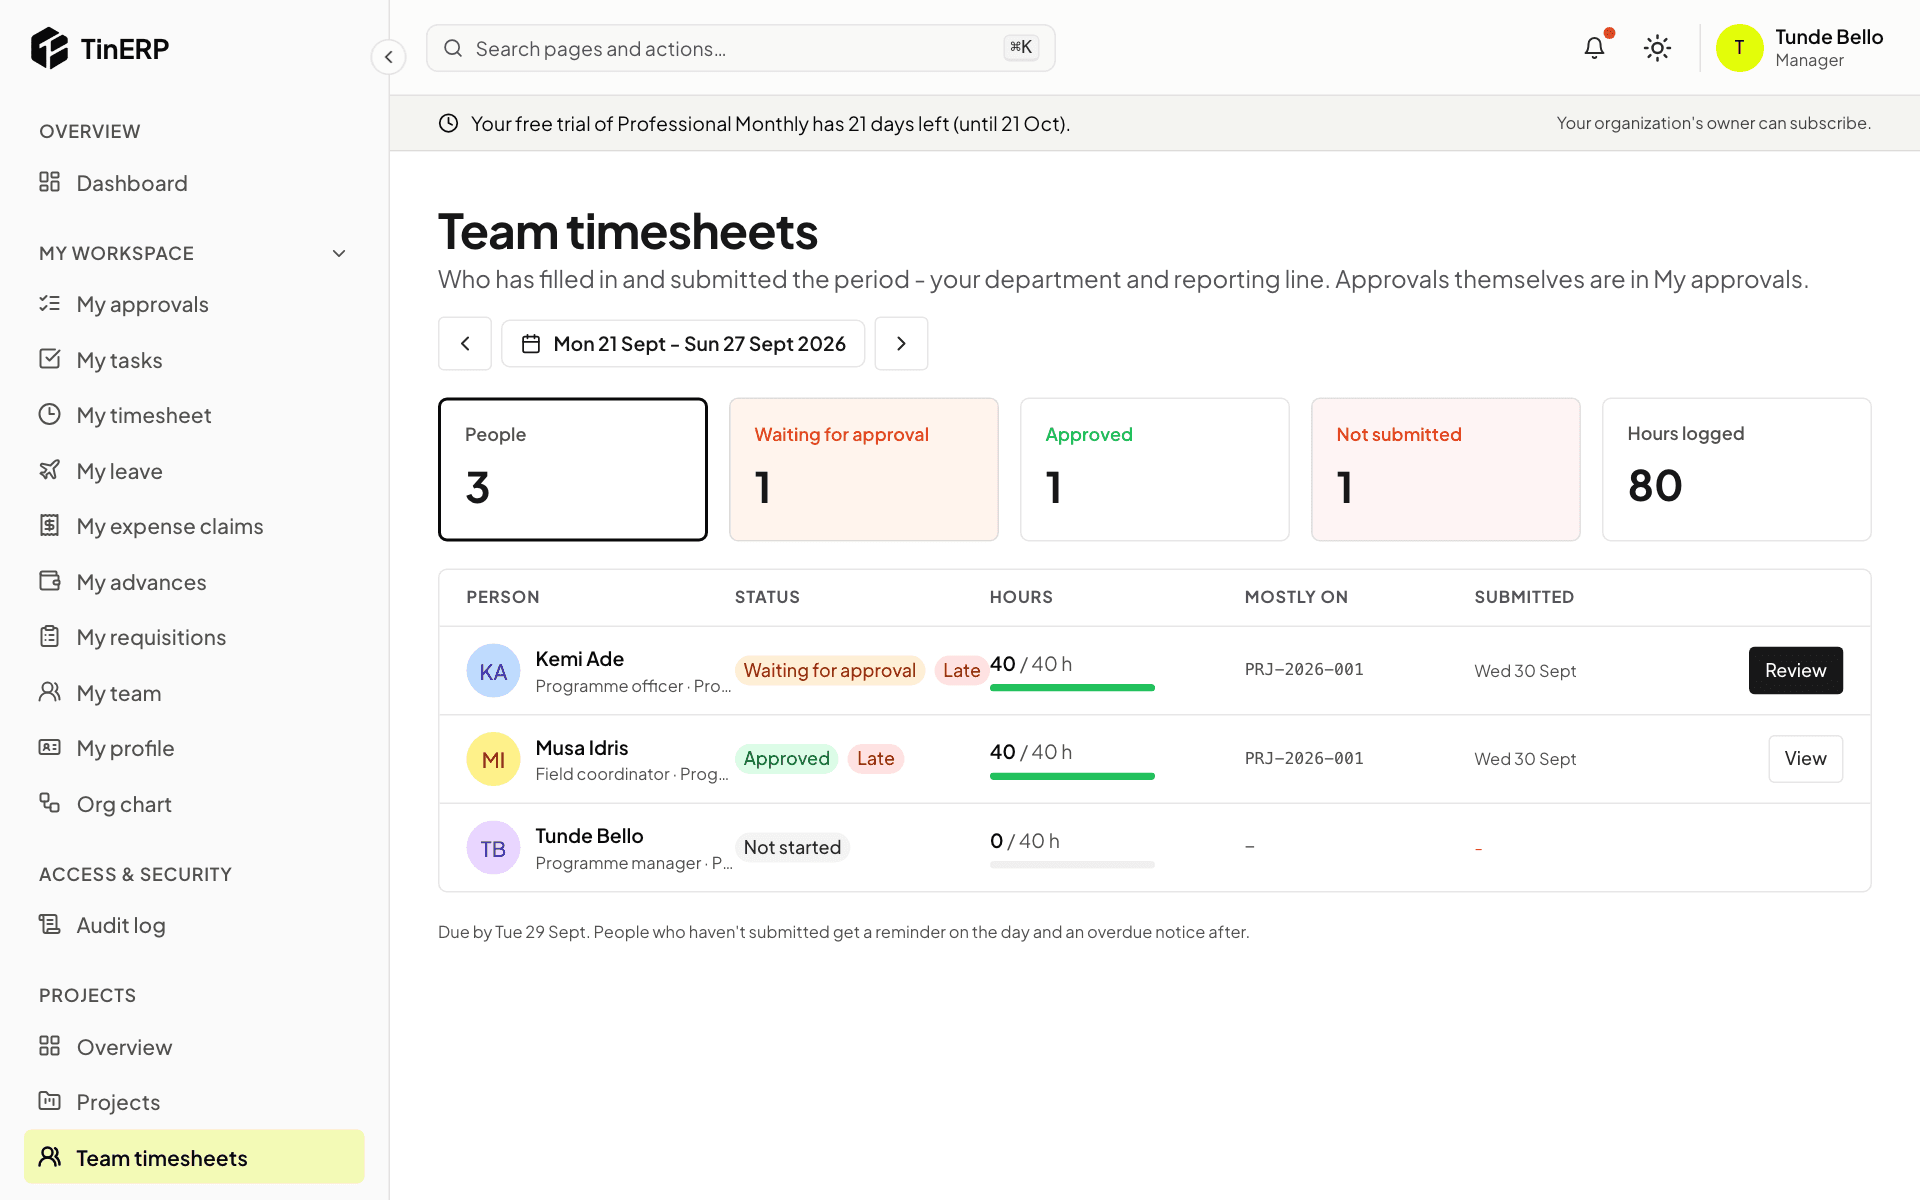Filter by the Not submitted card

pyautogui.click(x=1446, y=469)
